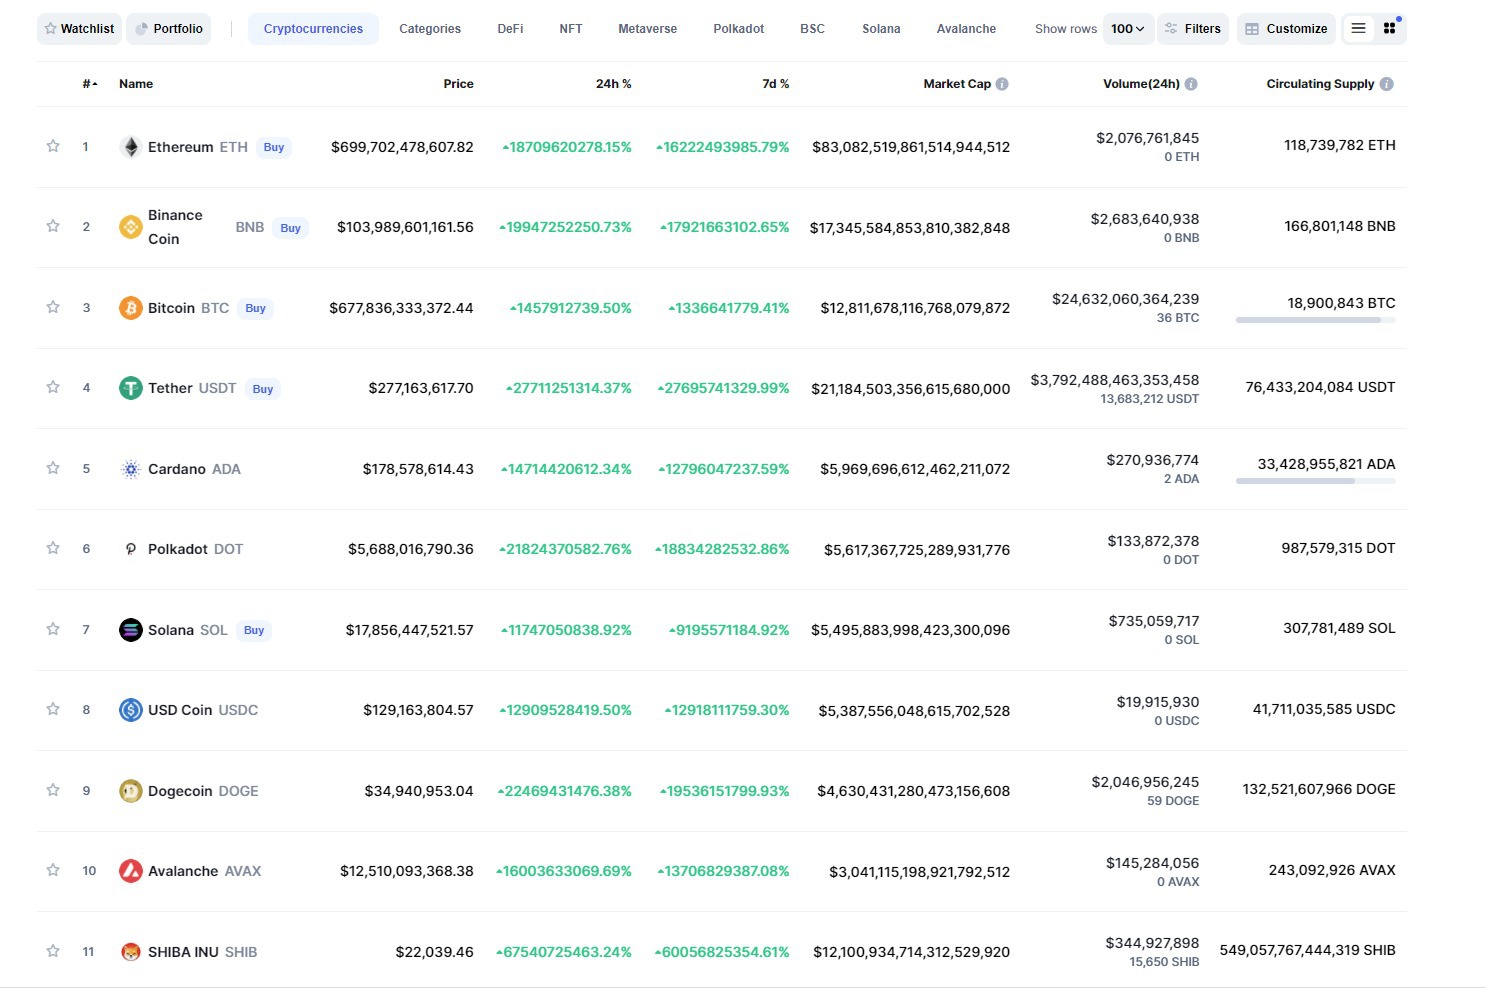Sort by rank number column header

pos(90,84)
